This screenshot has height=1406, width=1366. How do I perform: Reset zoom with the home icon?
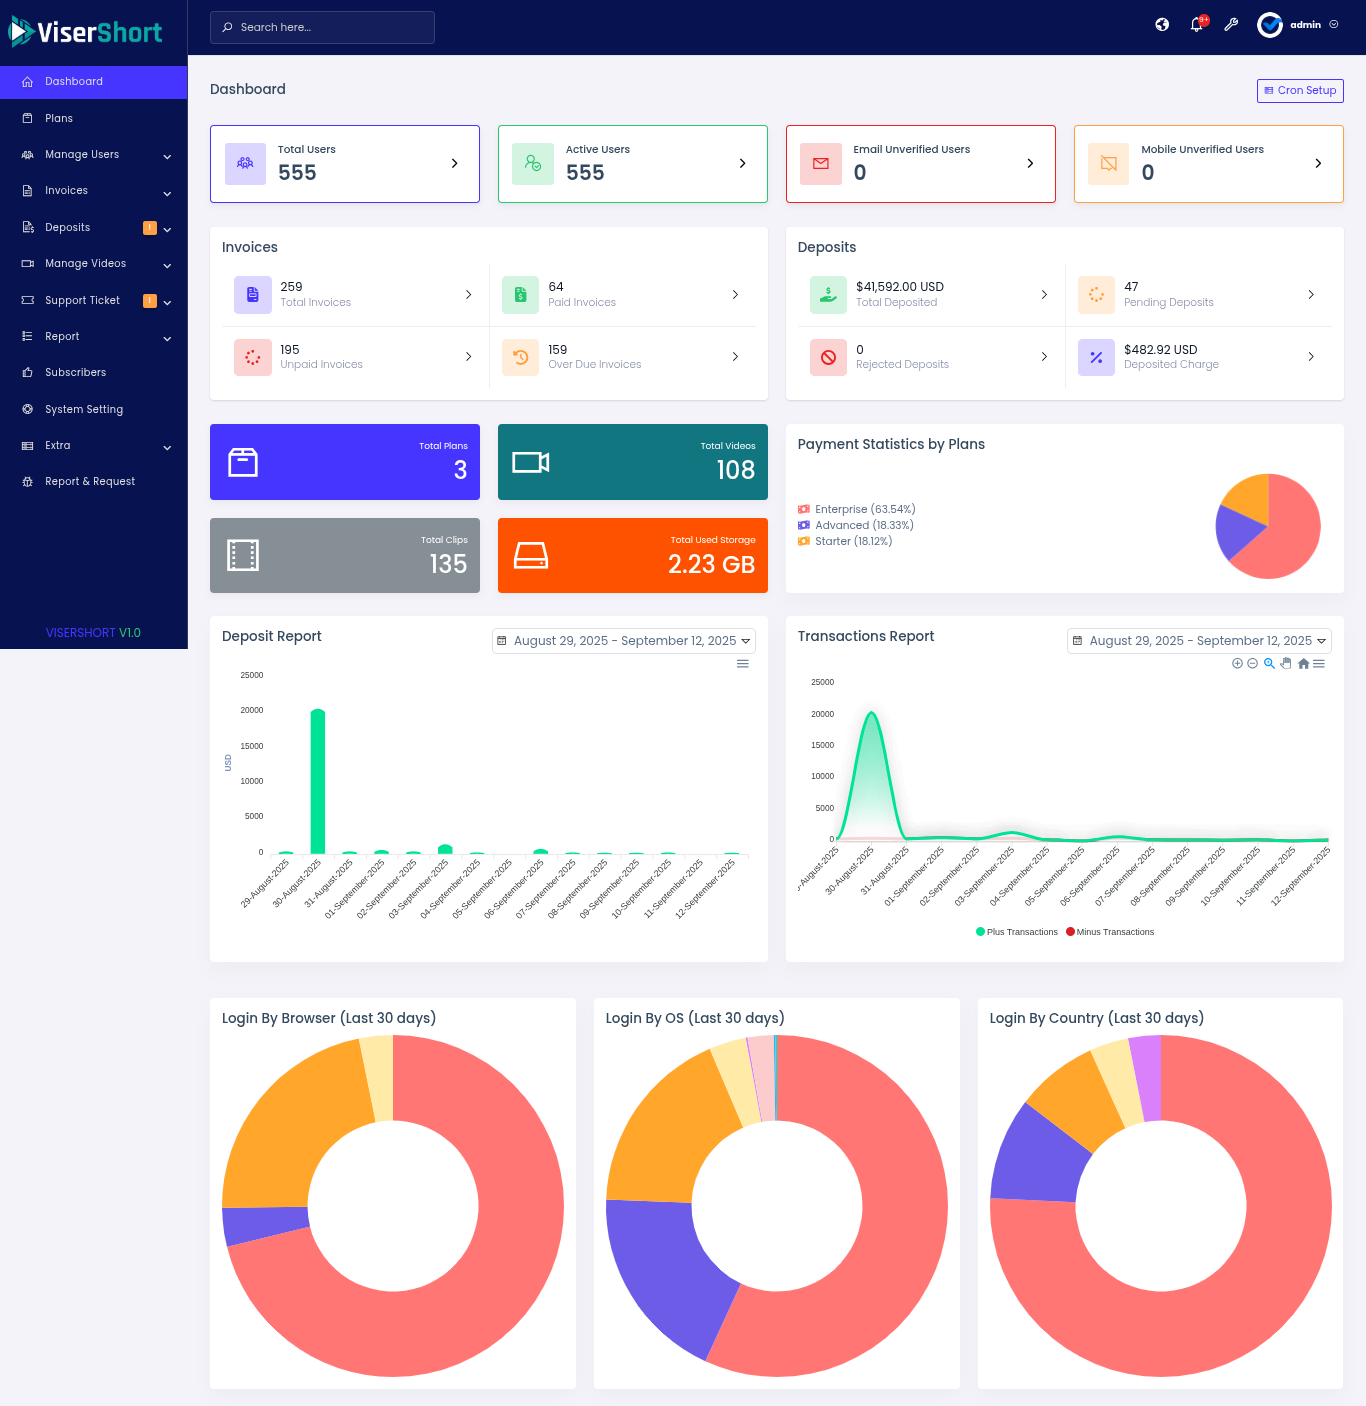click(x=1303, y=664)
